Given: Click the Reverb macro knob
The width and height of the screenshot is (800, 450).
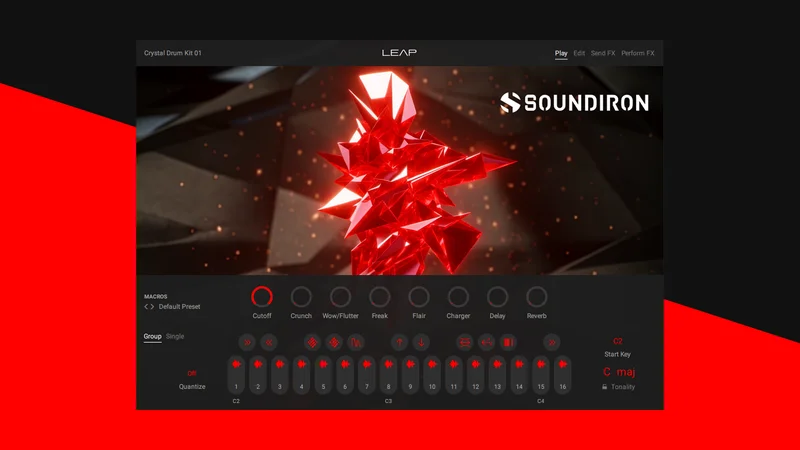Looking at the screenshot, I should click(537, 296).
